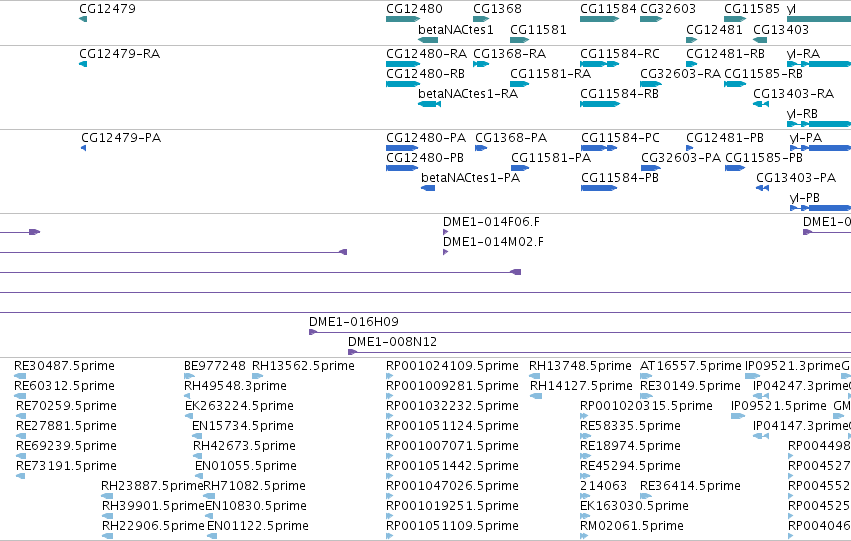851x541 pixels.
Task: Open the CG12481 gene label
Action: 714,29
